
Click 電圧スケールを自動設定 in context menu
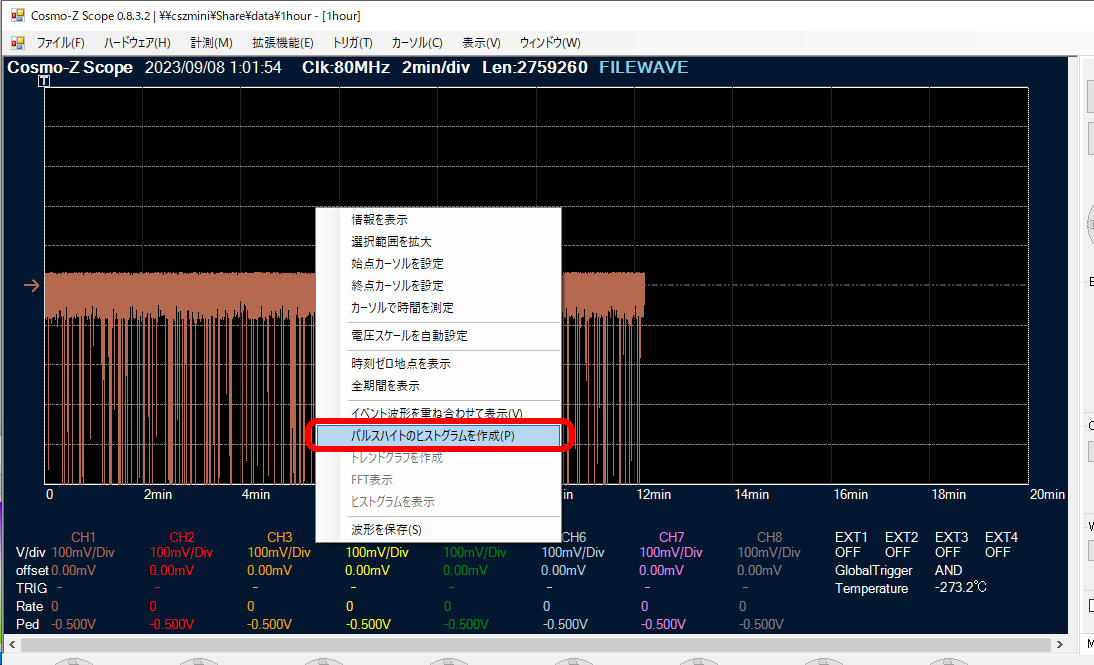pos(409,336)
